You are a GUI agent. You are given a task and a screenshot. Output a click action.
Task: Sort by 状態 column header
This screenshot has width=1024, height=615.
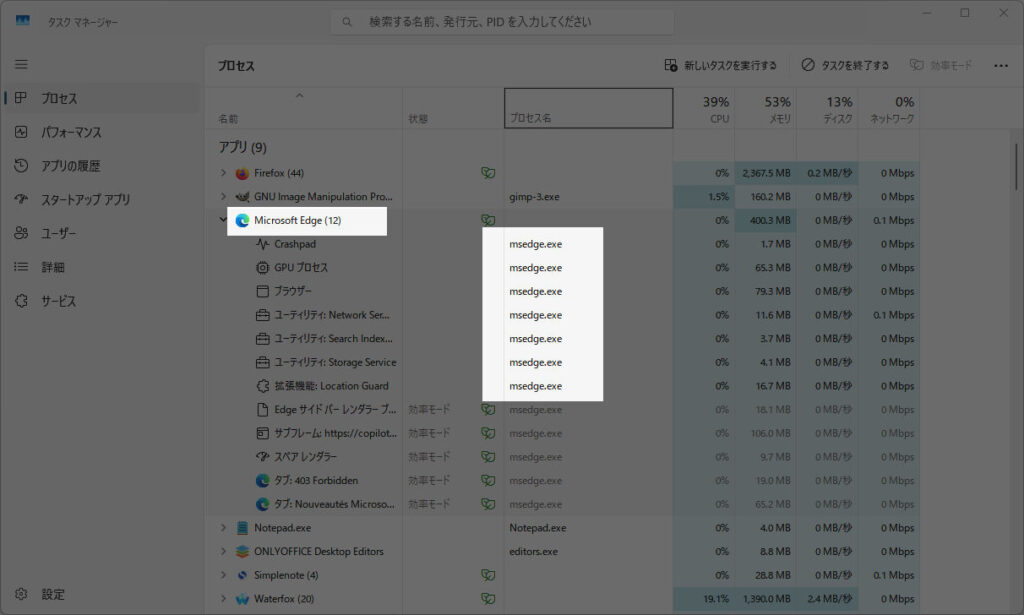pyautogui.click(x=453, y=108)
